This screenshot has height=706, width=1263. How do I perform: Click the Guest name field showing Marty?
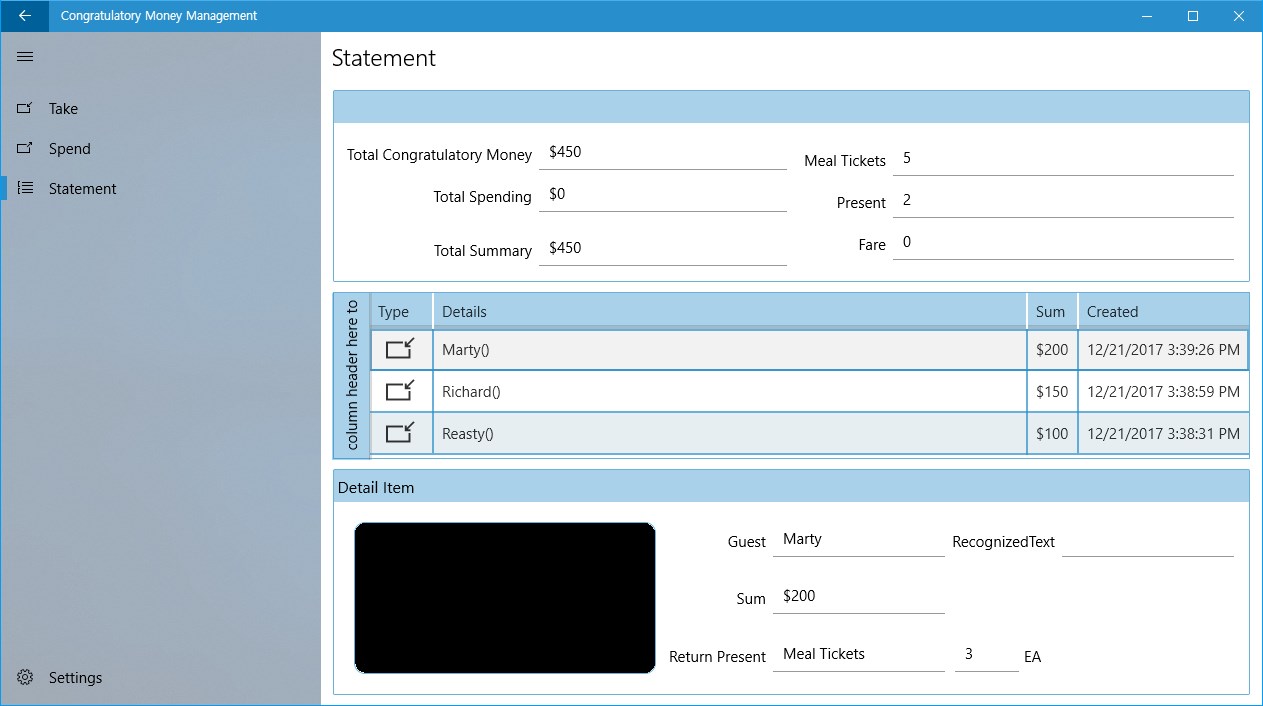[858, 540]
